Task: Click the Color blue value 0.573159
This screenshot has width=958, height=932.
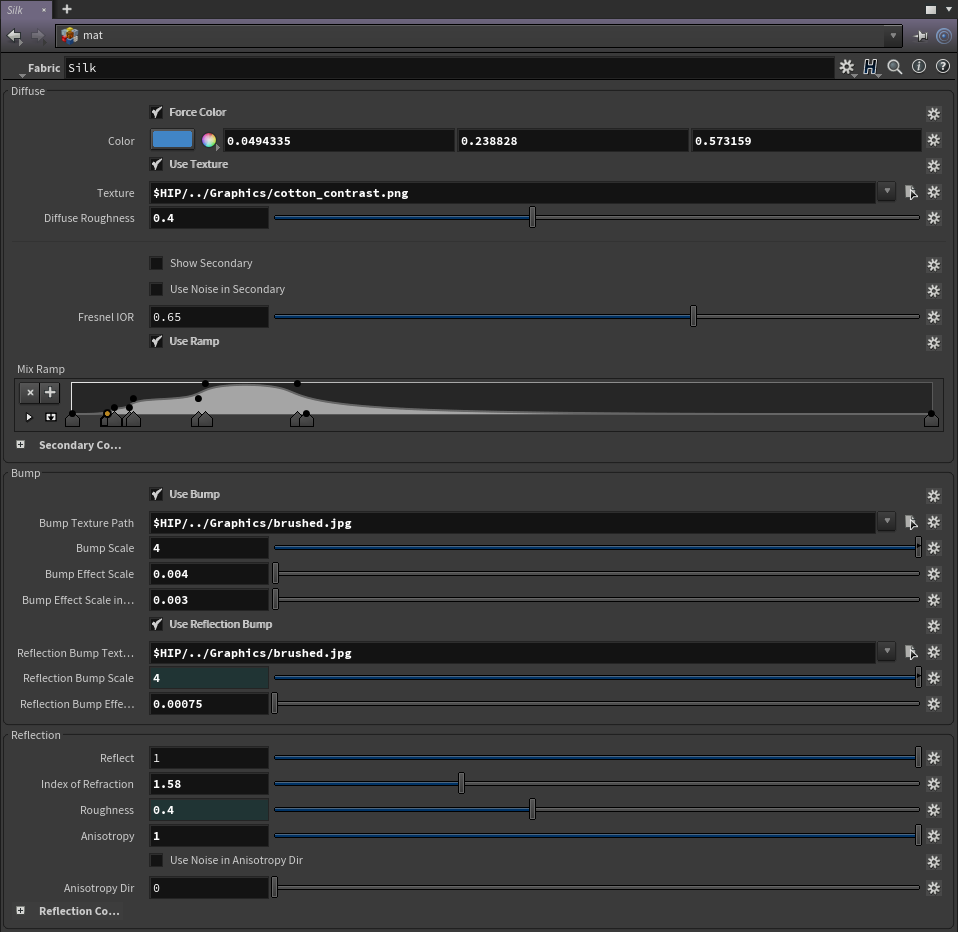Action: [806, 141]
